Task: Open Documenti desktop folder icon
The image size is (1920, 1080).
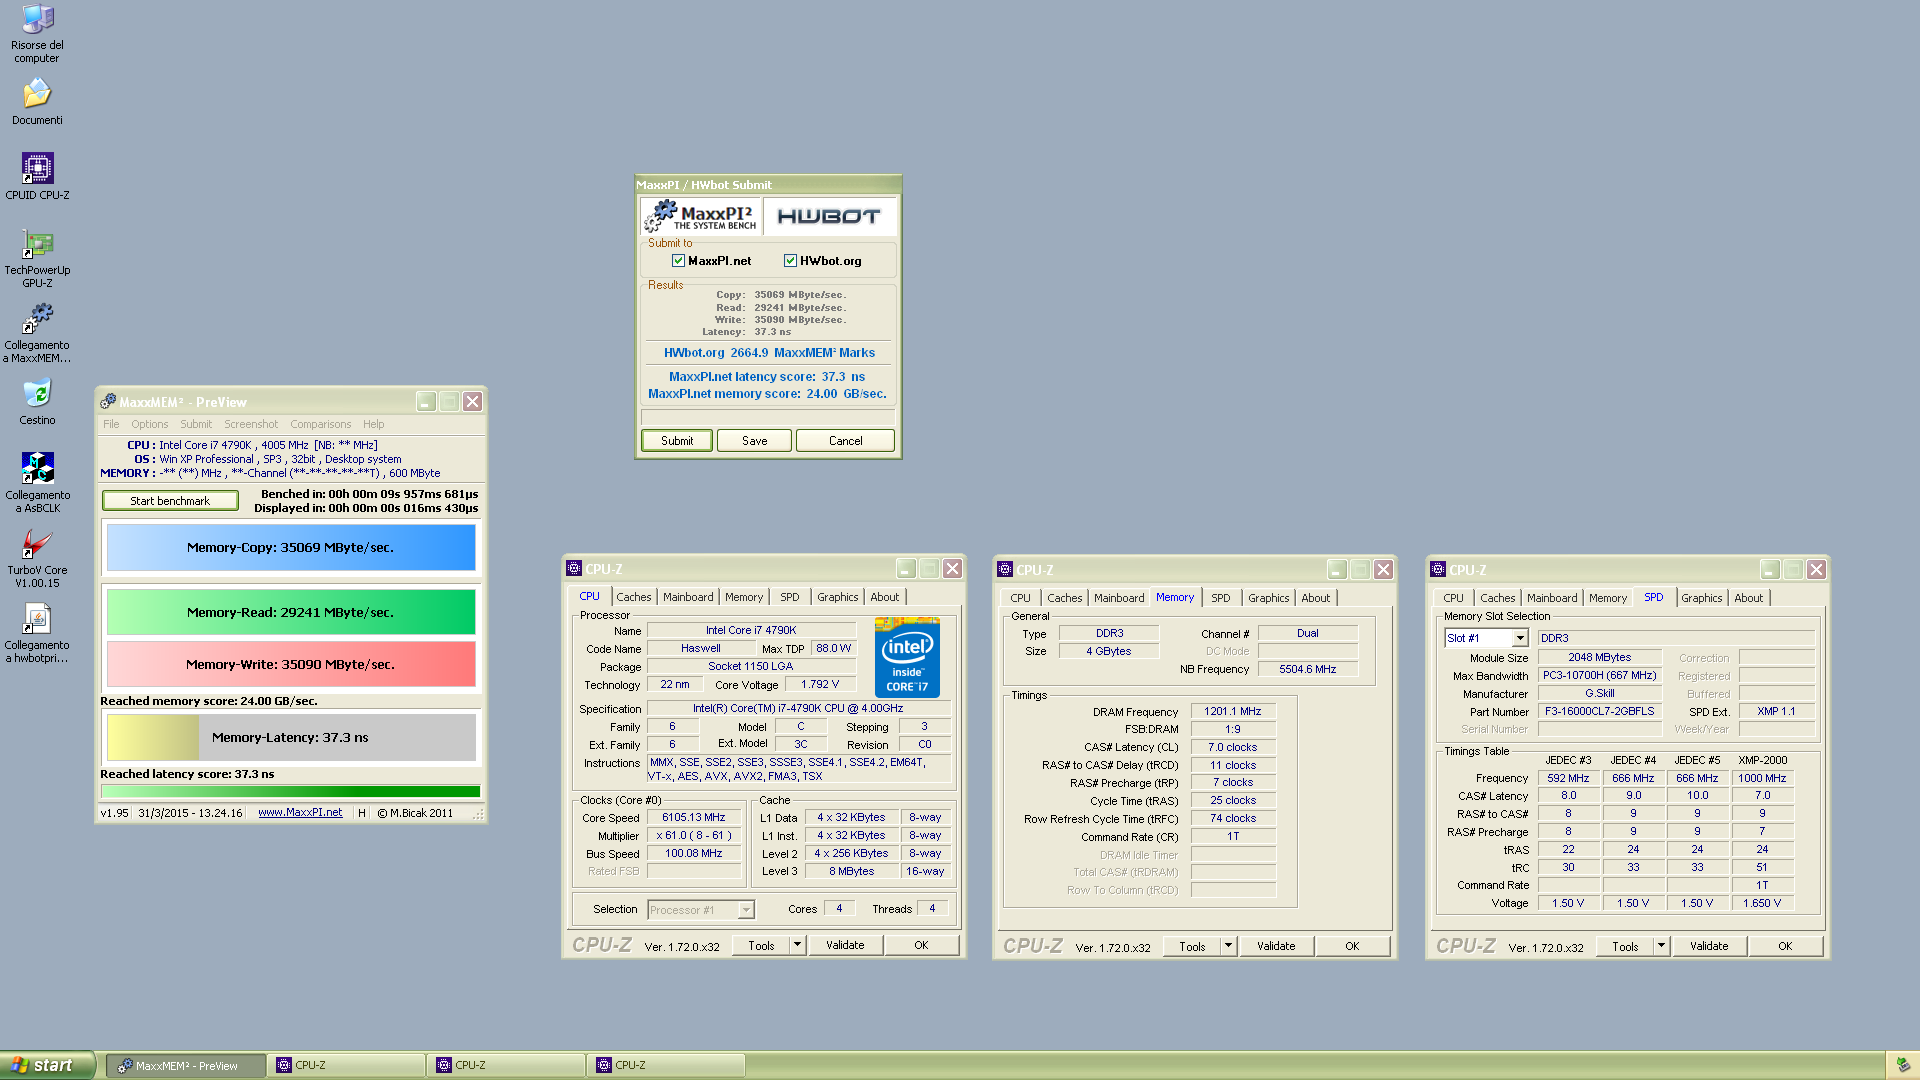Action: click(x=37, y=101)
